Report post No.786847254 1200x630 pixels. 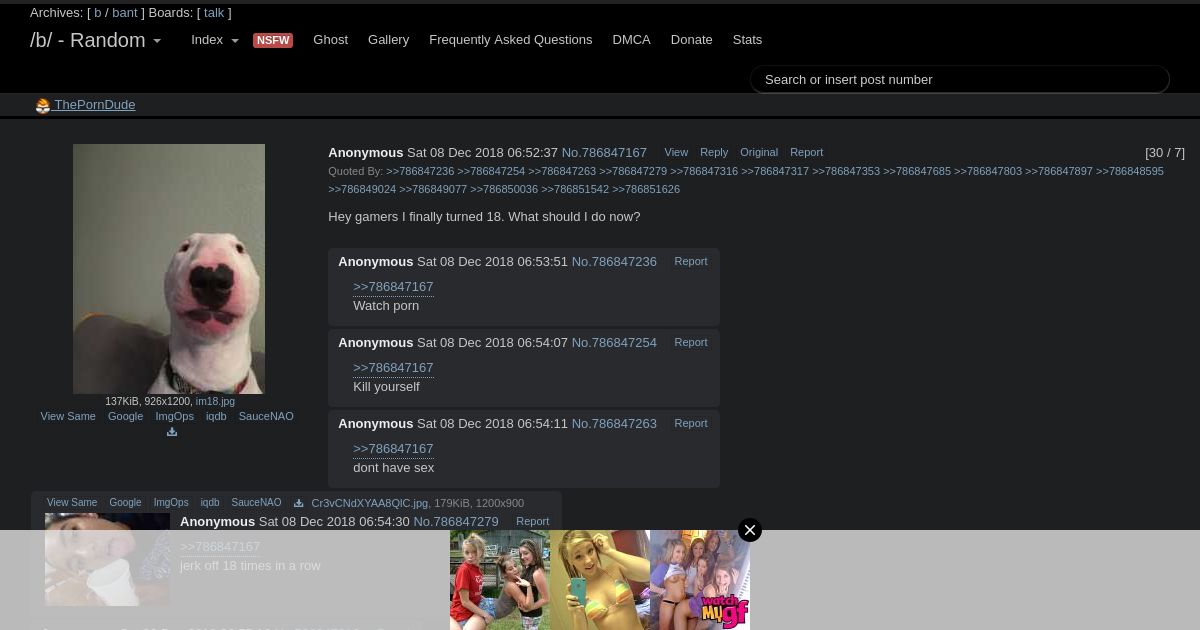pyautogui.click(x=690, y=342)
